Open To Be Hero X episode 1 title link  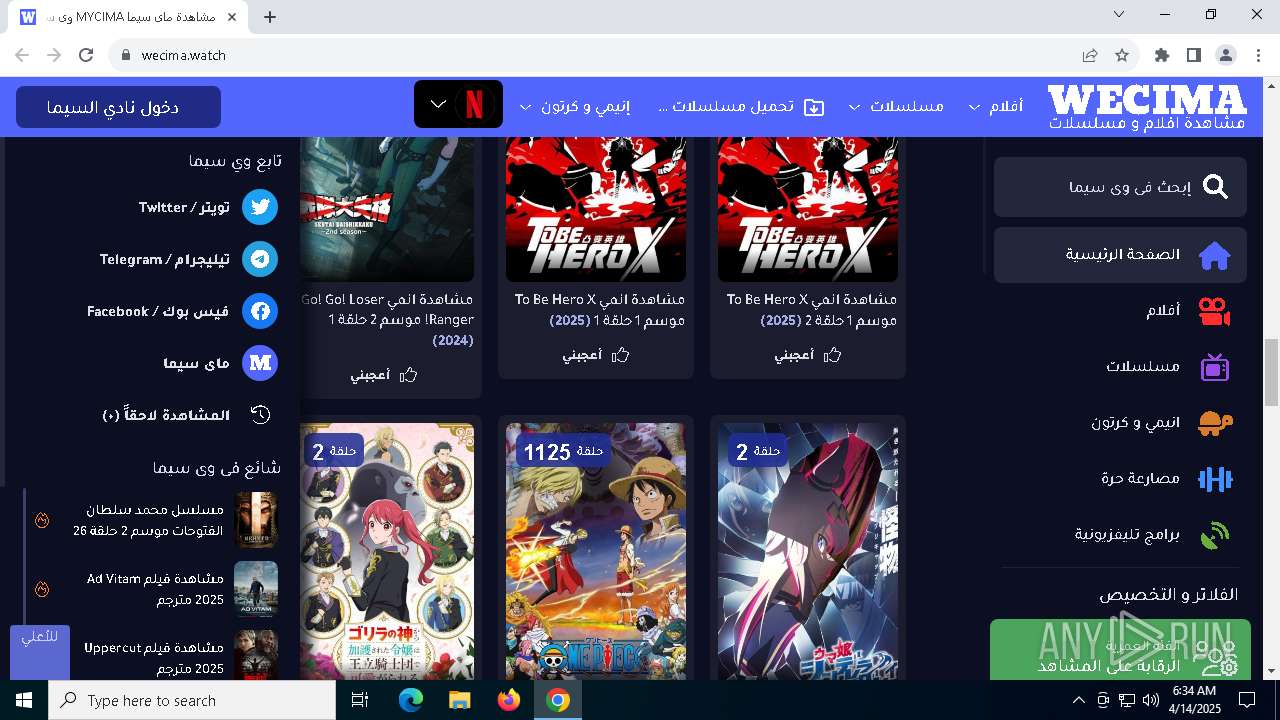pos(600,310)
